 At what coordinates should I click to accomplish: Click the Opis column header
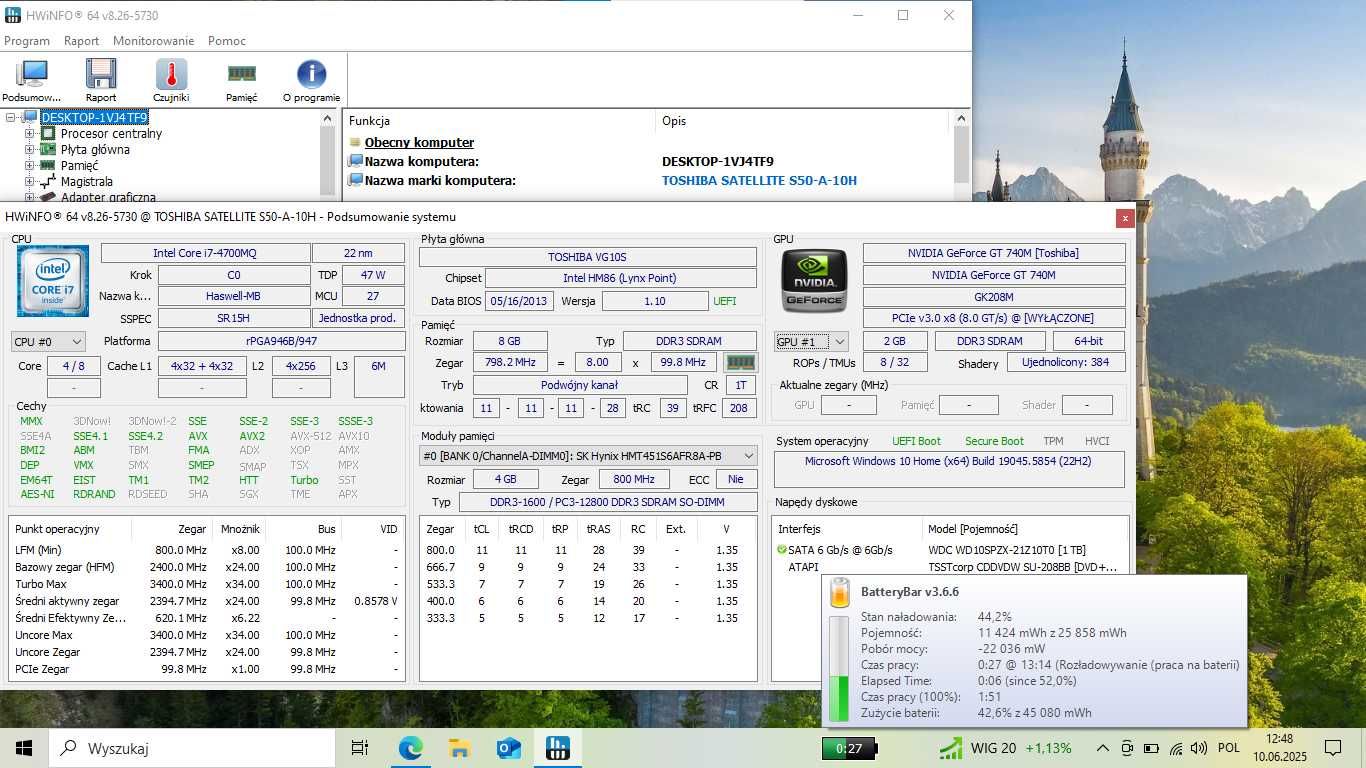point(674,121)
